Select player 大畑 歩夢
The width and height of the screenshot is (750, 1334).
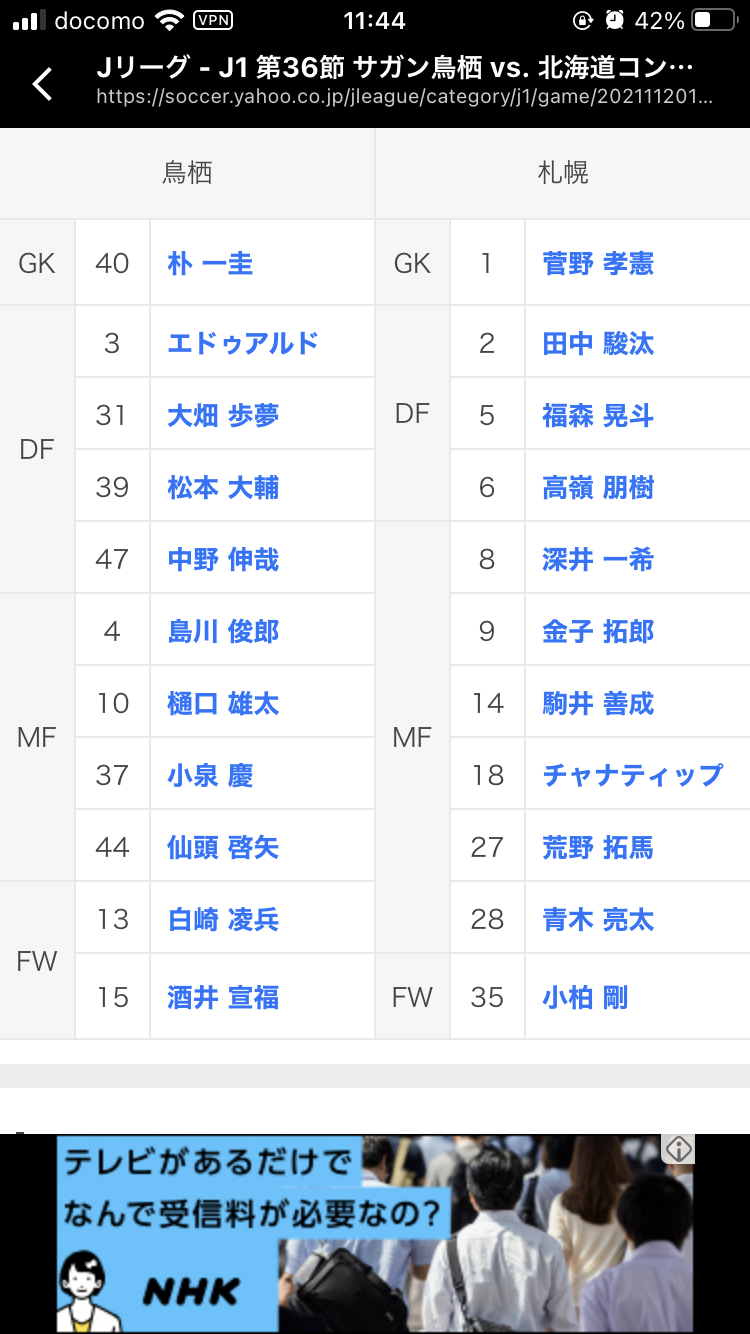223,415
